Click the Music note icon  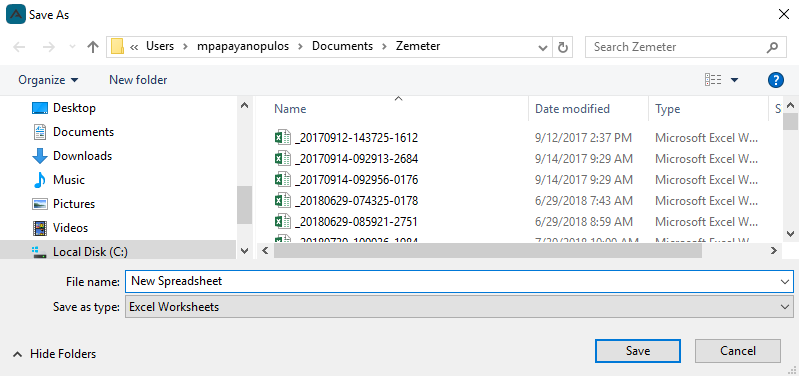[x=40, y=180]
